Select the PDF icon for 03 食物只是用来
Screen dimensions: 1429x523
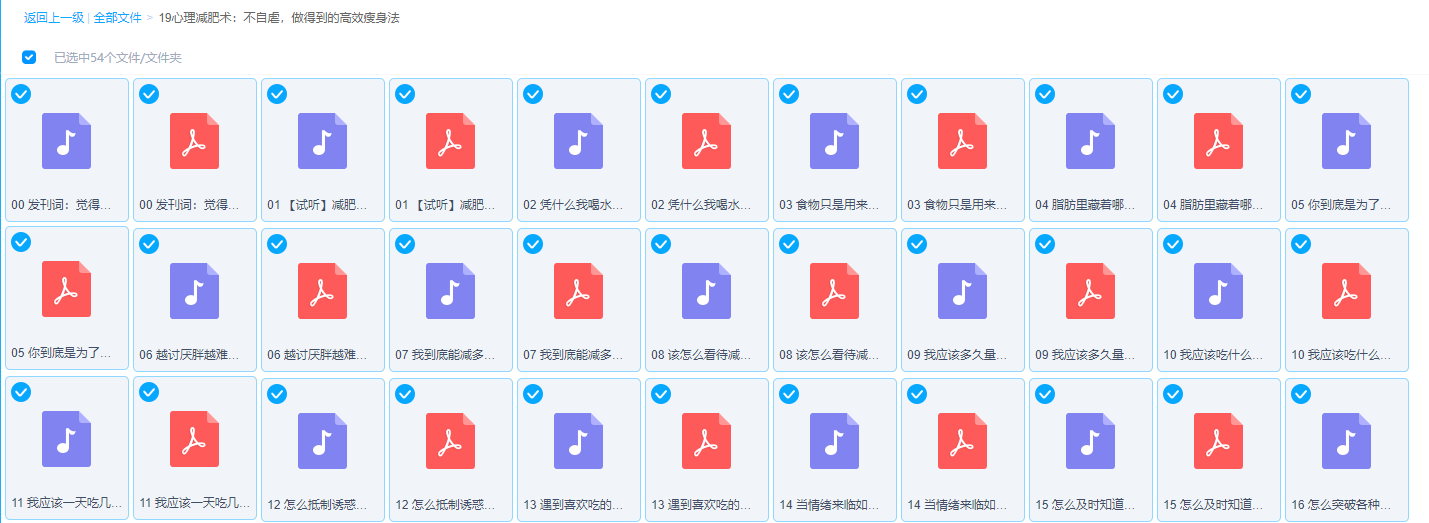(962, 141)
